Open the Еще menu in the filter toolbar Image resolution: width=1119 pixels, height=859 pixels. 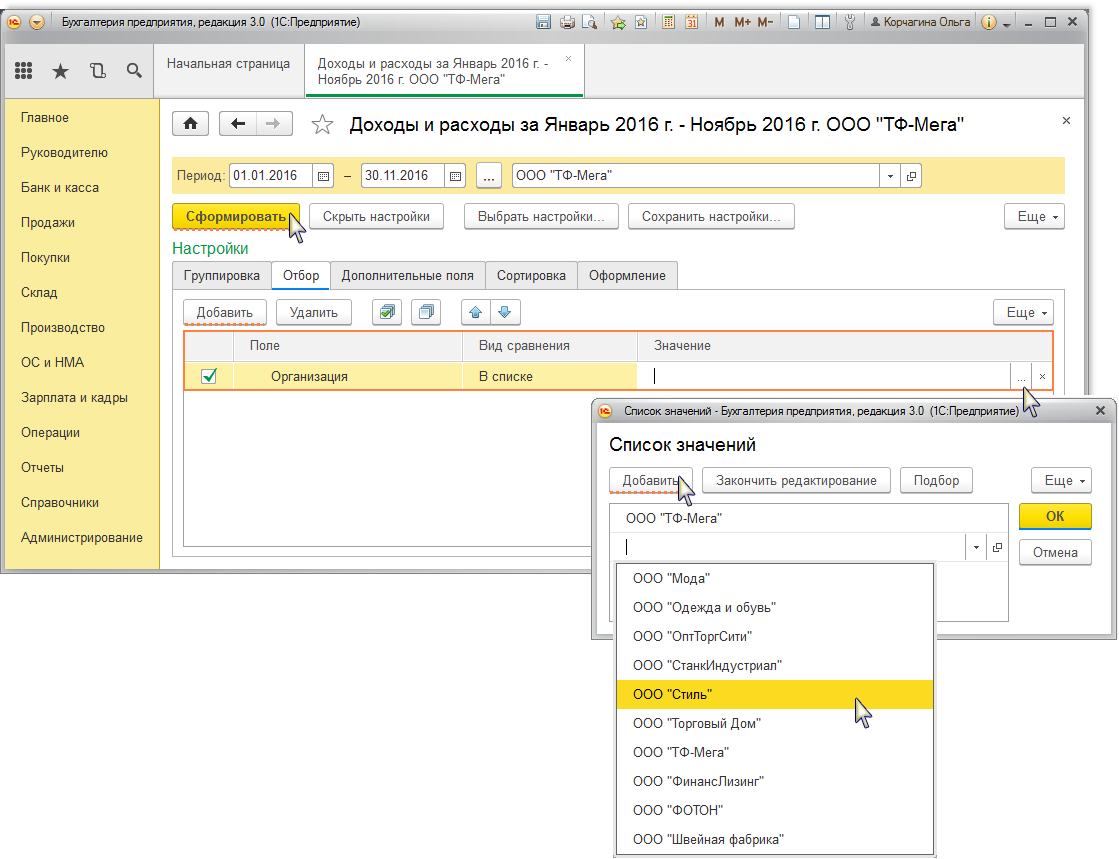tap(1023, 312)
